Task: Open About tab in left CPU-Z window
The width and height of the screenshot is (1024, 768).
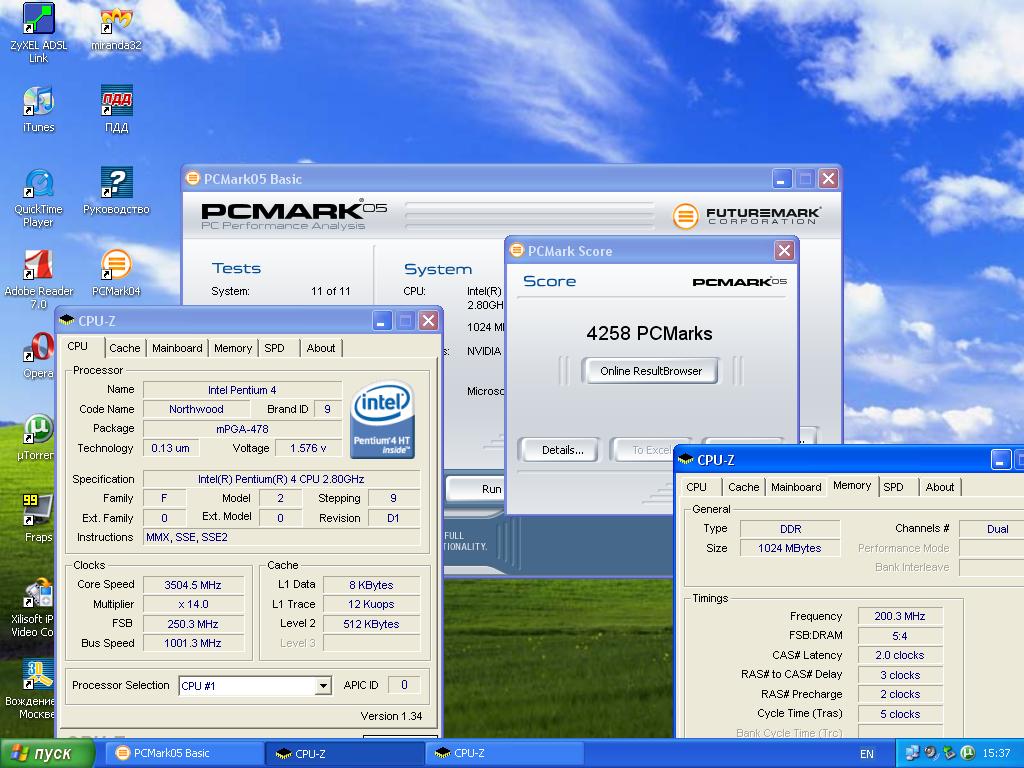Action: 321,348
